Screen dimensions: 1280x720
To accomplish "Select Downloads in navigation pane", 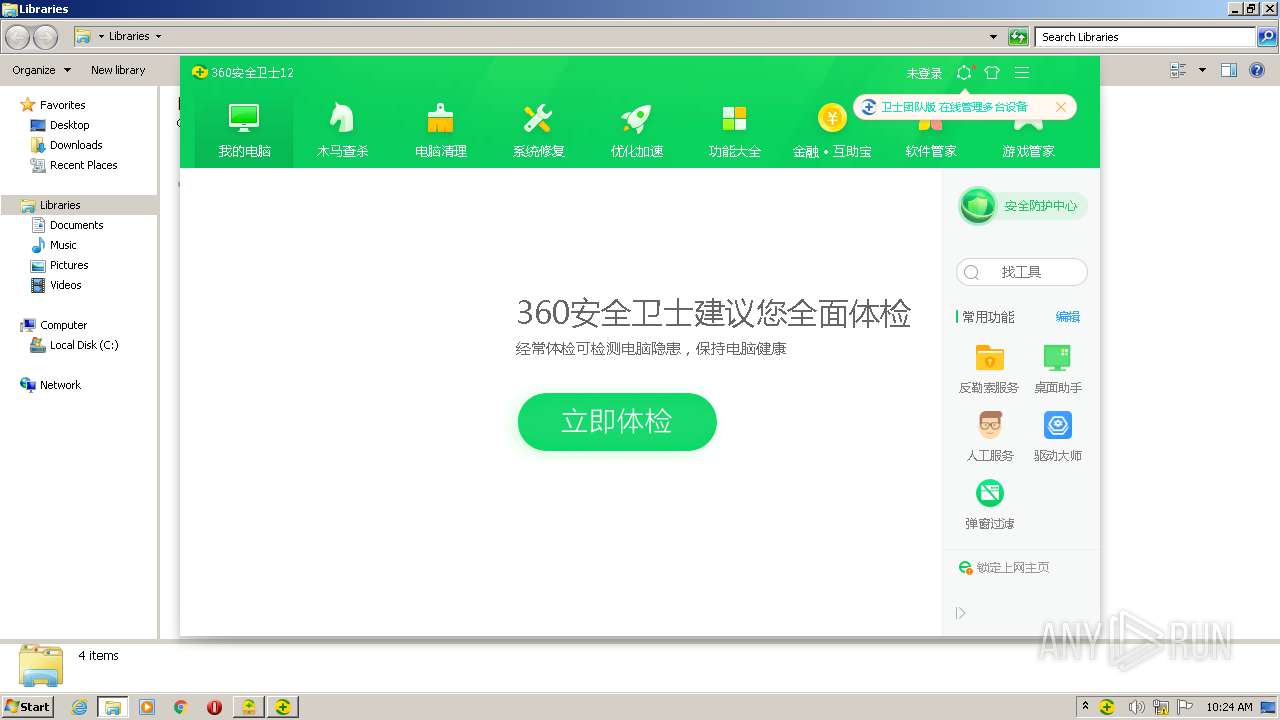I will [76, 145].
